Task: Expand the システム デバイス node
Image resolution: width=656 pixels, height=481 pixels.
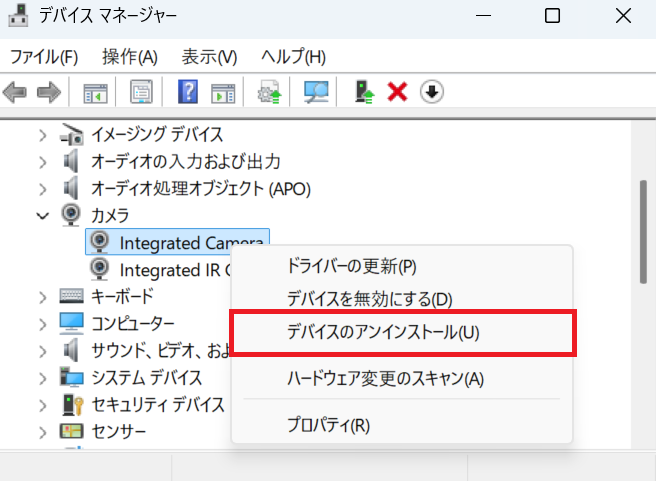Action: point(43,378)
